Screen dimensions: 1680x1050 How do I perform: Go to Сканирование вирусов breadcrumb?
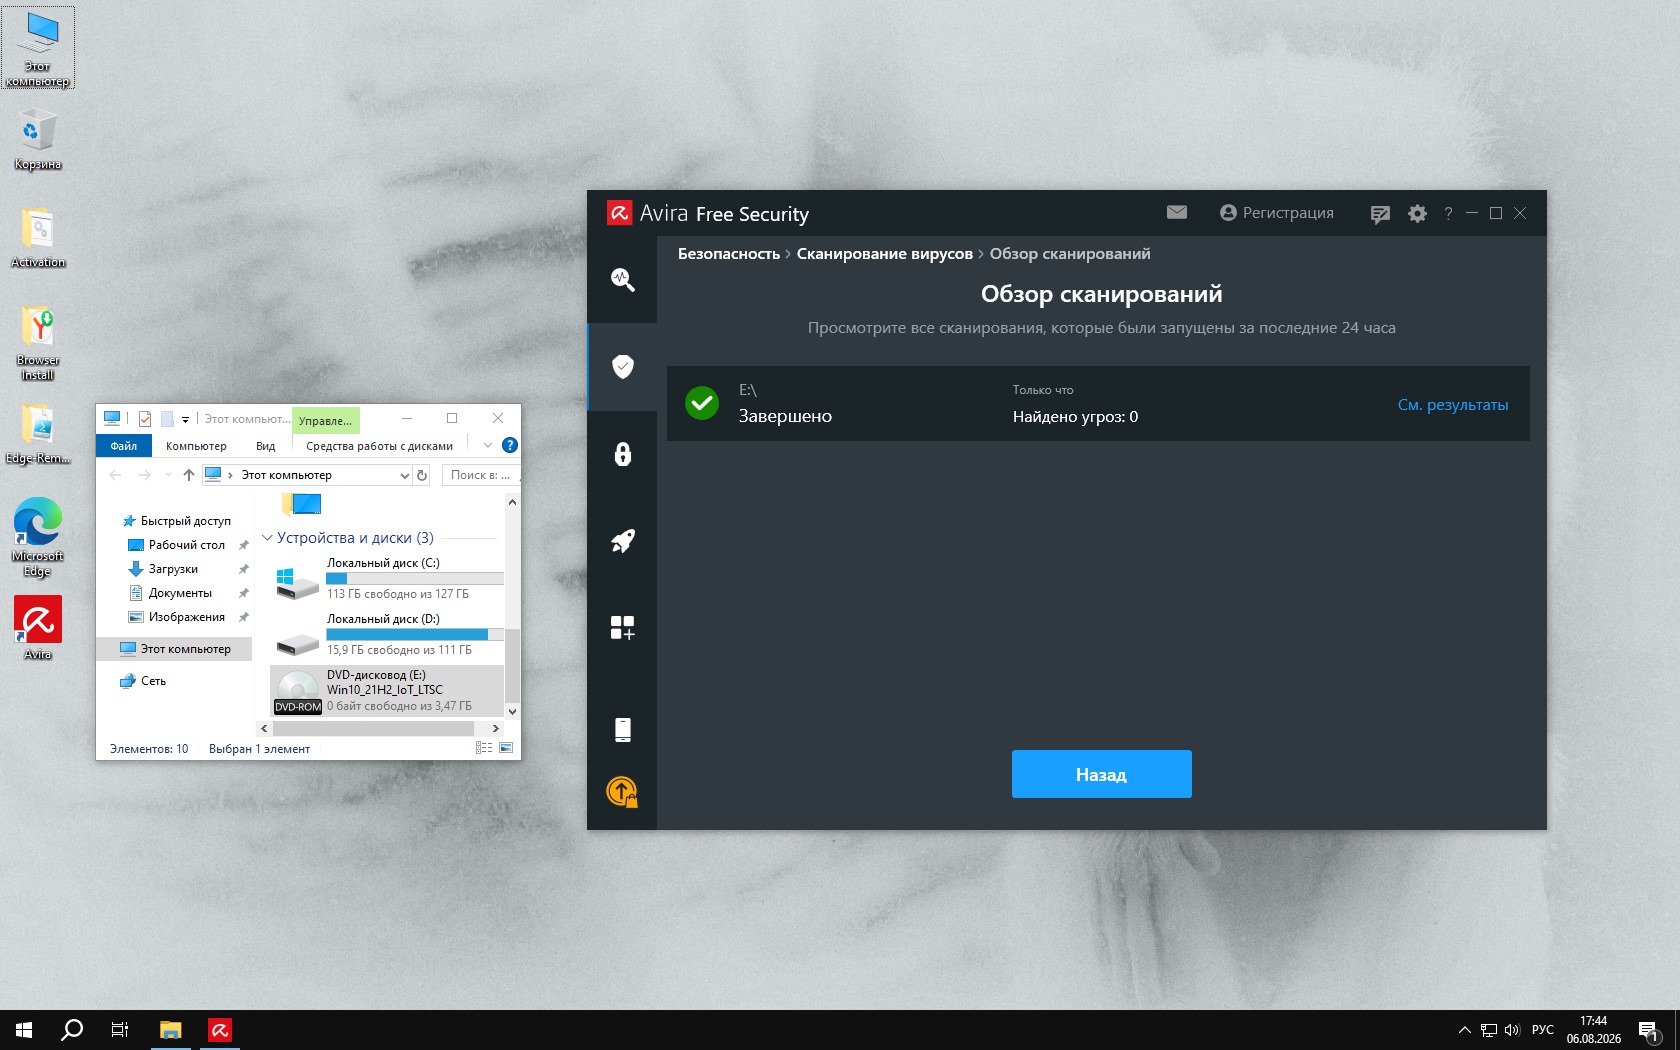(x=884, y=254)
